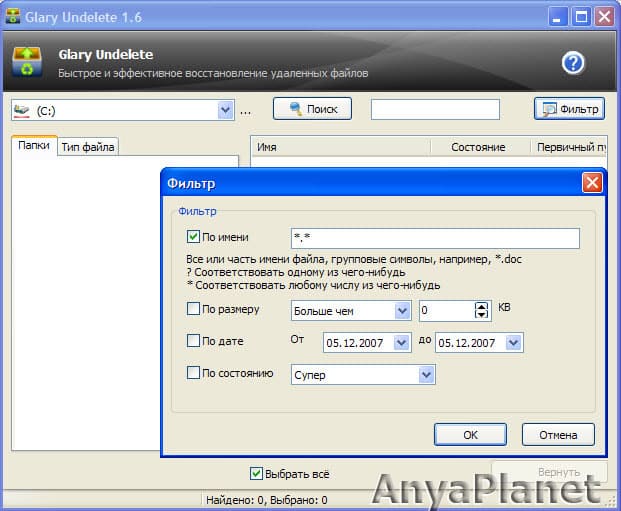
Task: Open the Больше чем size comparison dropdown
Action: coord(402,311)
